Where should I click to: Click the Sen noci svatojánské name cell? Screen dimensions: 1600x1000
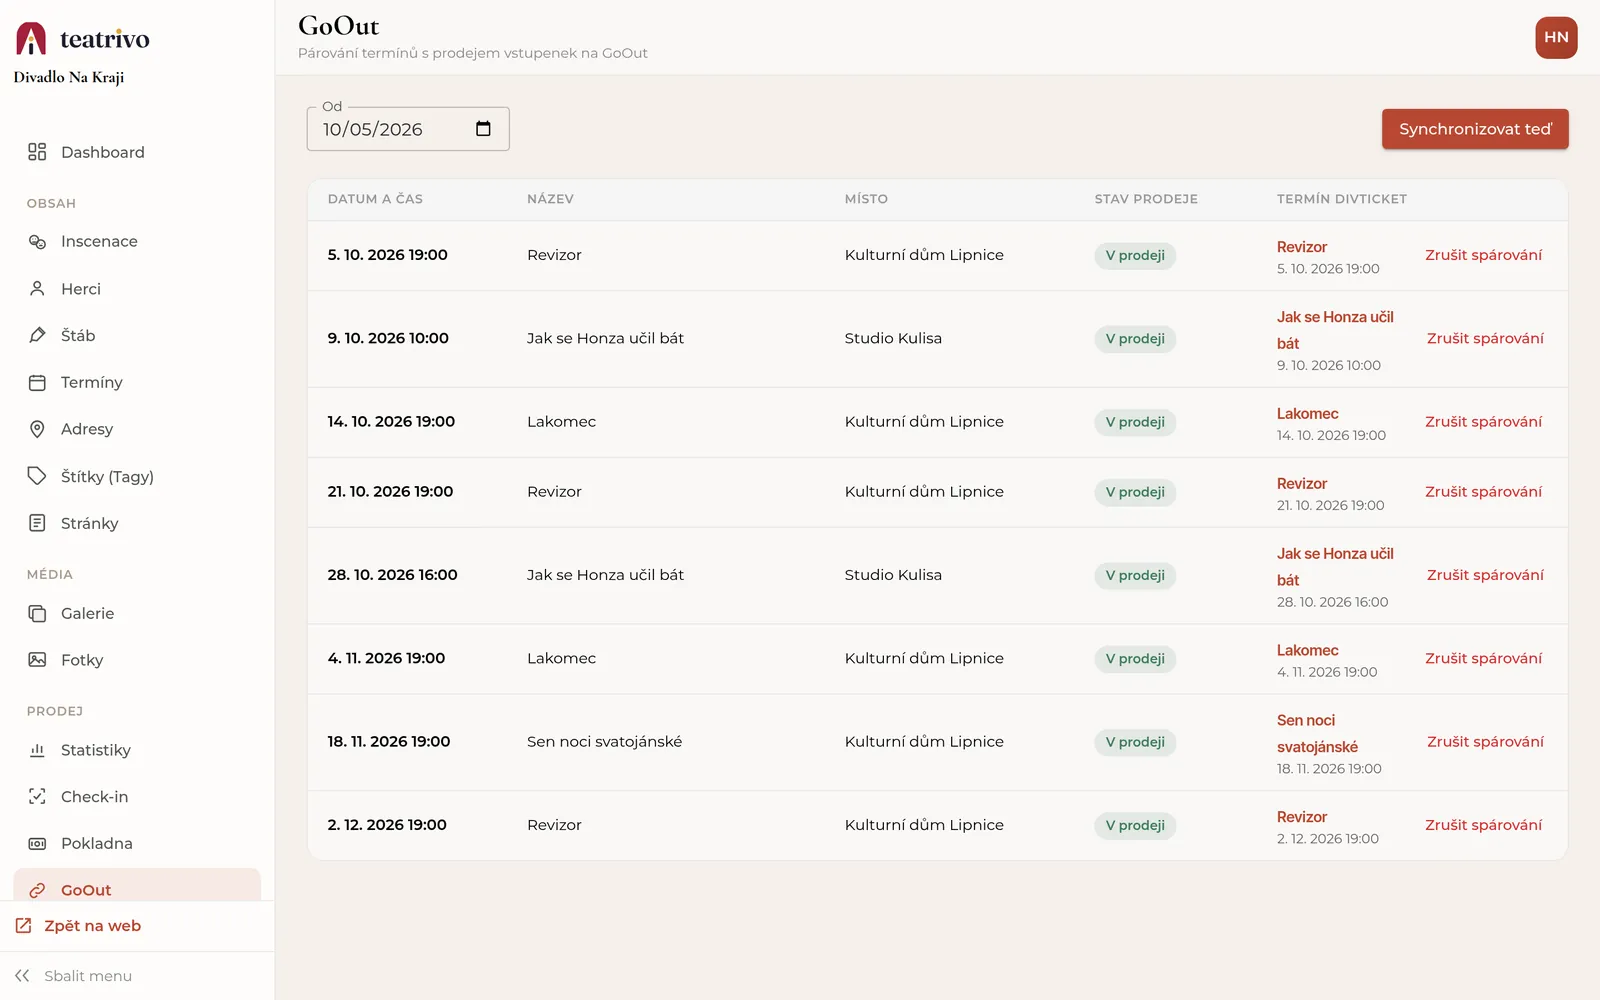pos(604,742)
